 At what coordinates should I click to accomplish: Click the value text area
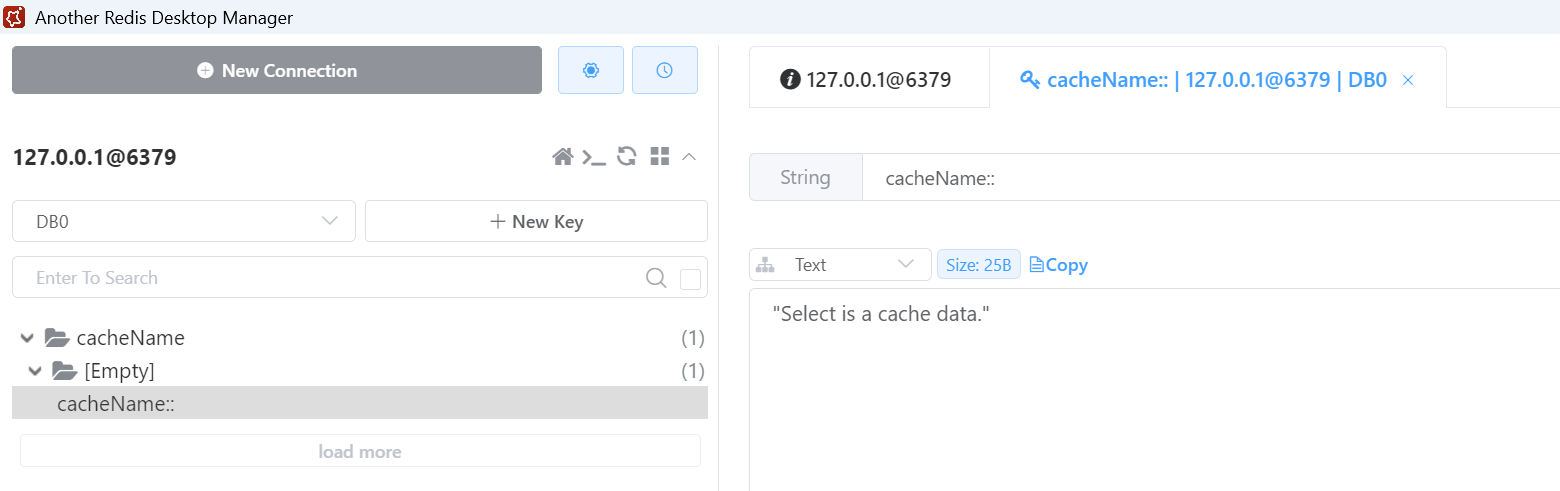pyautogui.click(x=1154, y=389)
